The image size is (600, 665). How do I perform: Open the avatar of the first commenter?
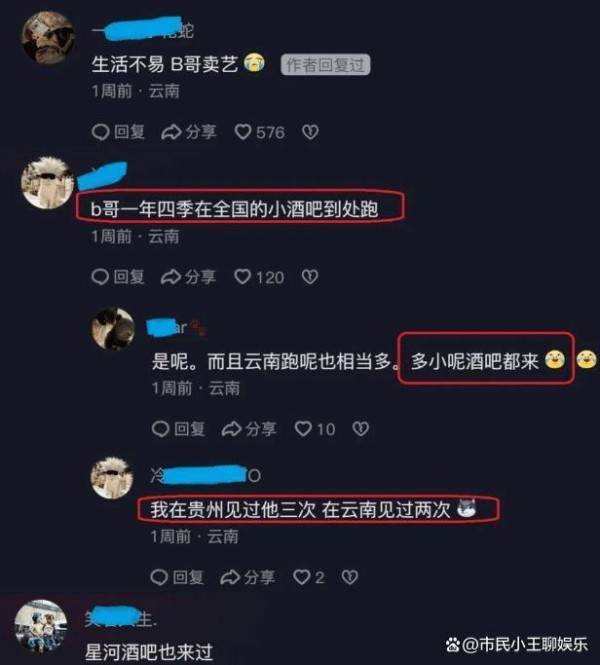coord(47,37)
